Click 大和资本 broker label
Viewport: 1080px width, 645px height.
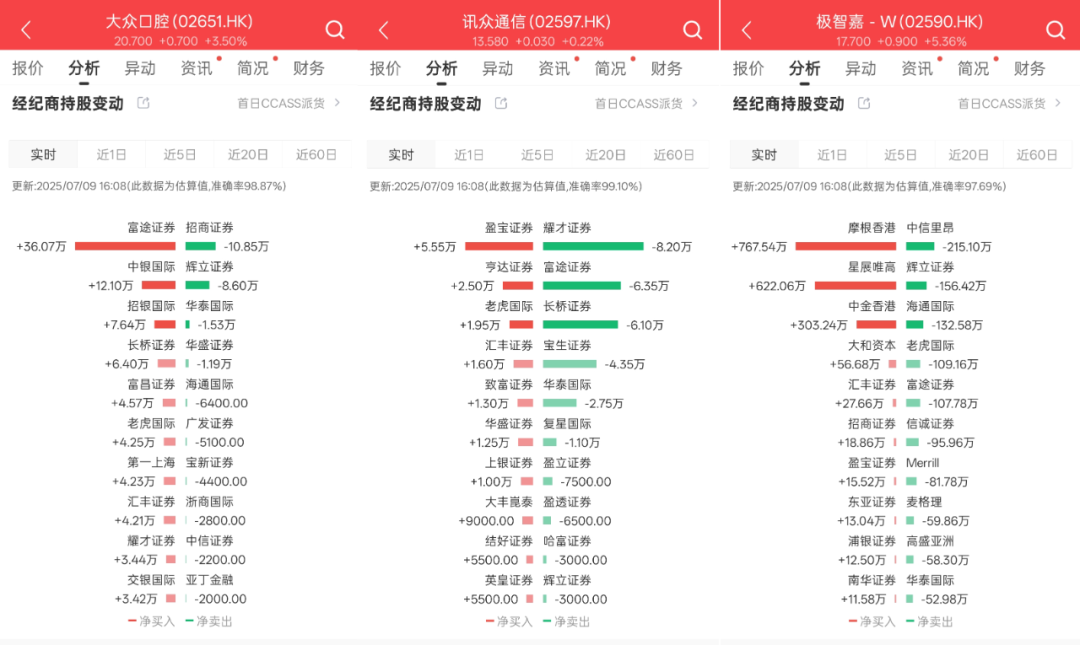click(x=872, y=345)
